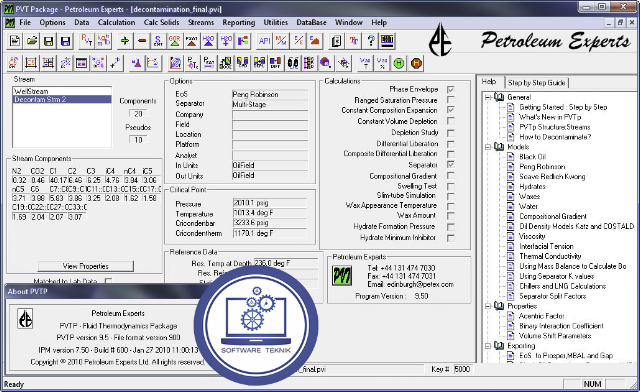Open Acentric Factor help topic

tap(542, 316)
